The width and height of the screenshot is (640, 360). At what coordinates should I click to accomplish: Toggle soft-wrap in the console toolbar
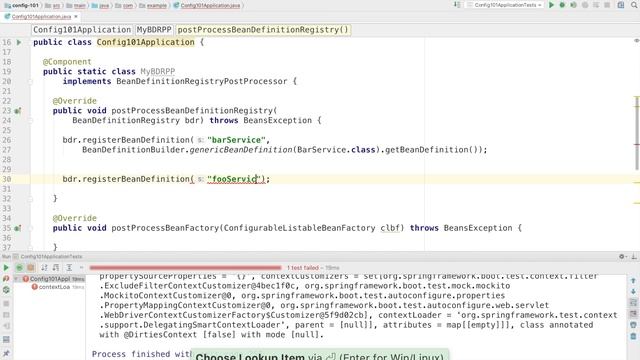tap(633, 303)
